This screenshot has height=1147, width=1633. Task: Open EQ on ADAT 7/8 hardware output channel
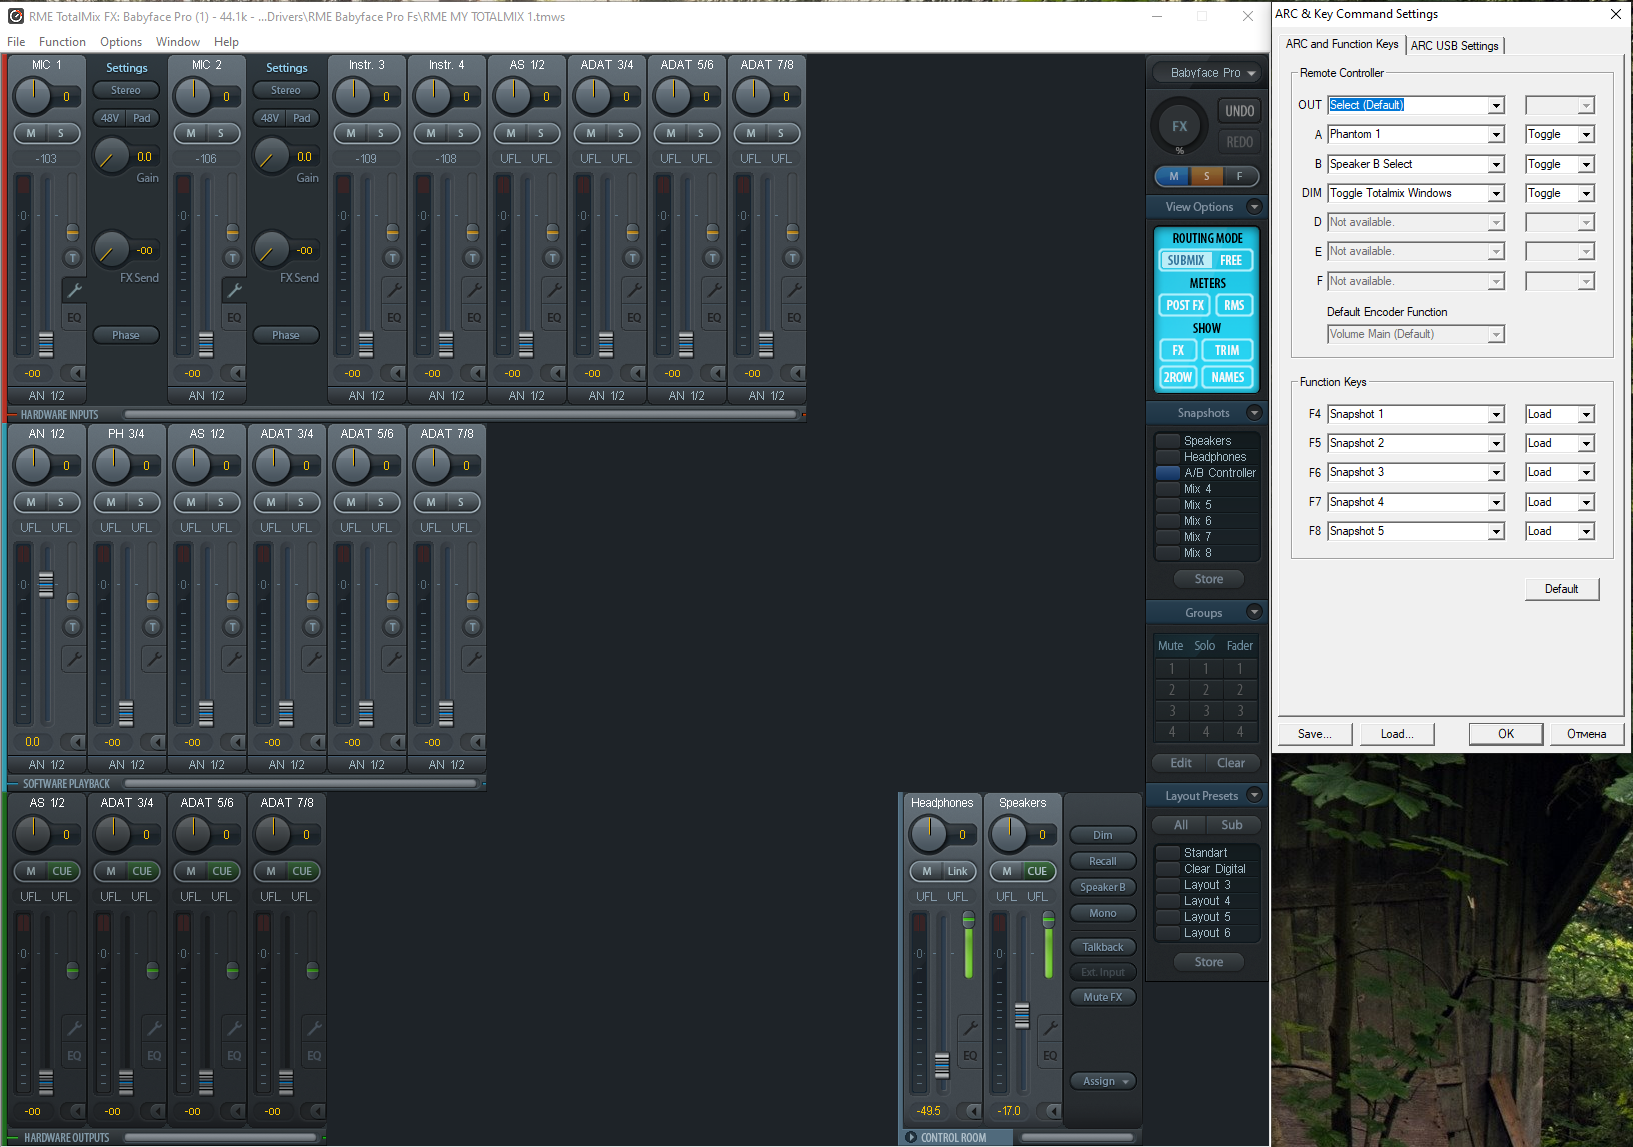click(x=314, y=1055)
